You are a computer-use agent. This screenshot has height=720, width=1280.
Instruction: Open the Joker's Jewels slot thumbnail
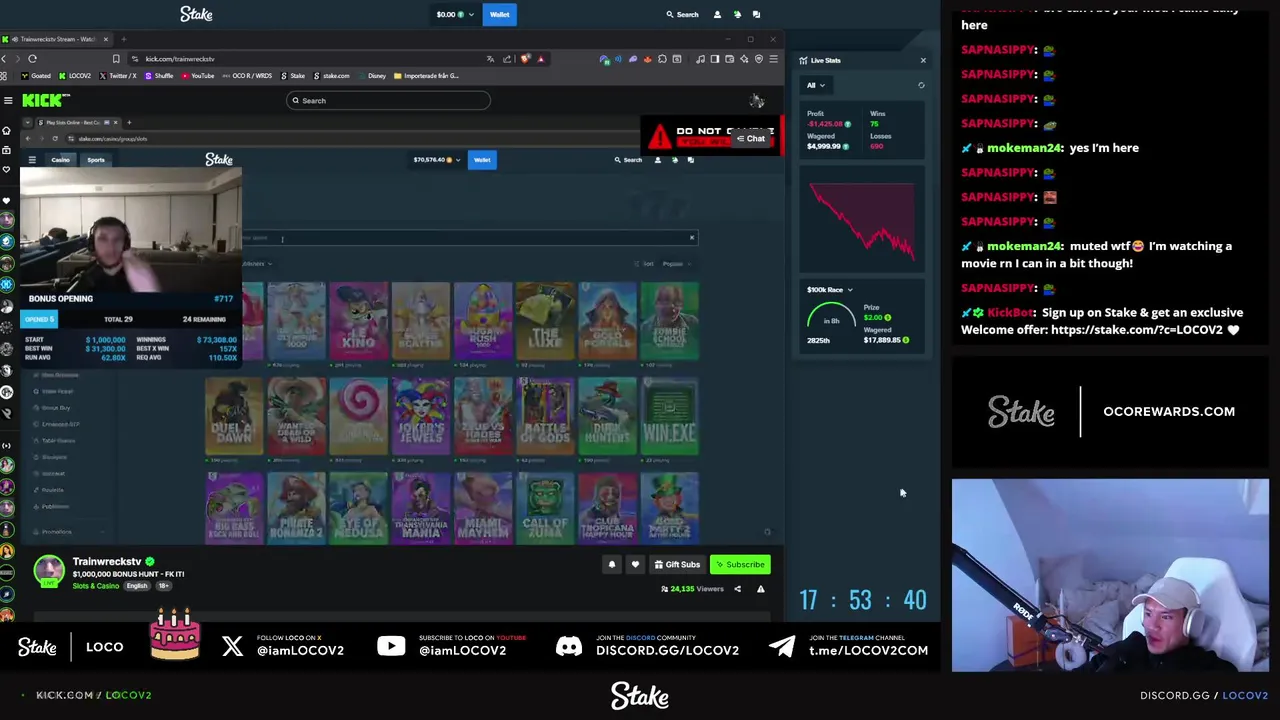coord(420,415)
